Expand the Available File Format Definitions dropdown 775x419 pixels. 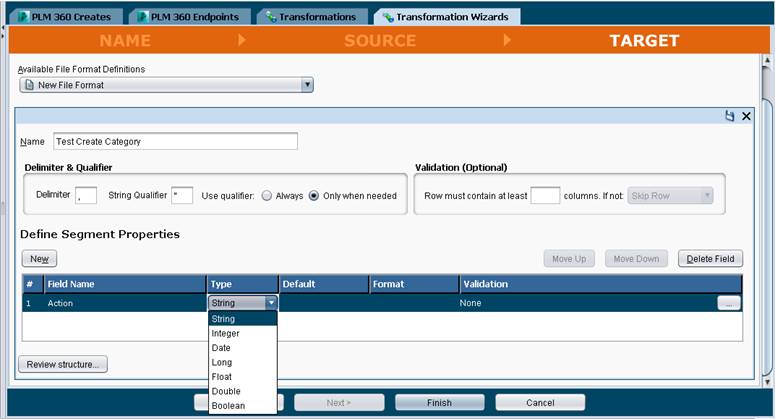[x=307, y=85]
